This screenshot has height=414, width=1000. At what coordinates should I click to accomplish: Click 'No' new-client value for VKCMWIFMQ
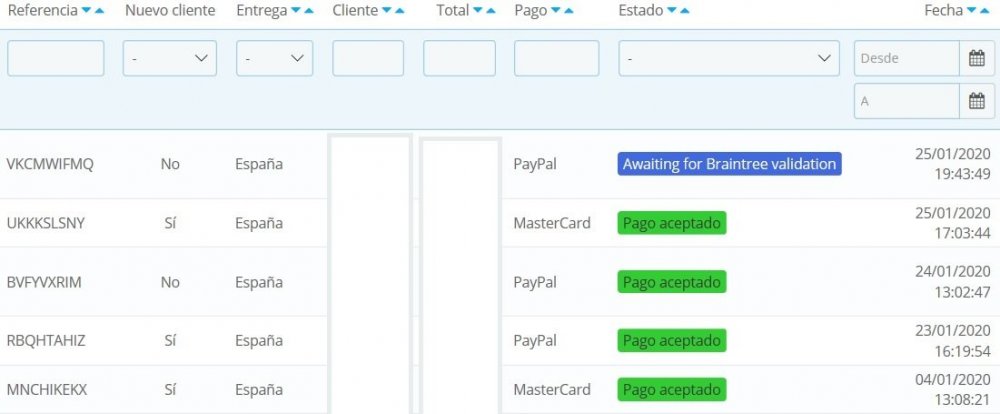pyautogui.click(x=170, y=165)
